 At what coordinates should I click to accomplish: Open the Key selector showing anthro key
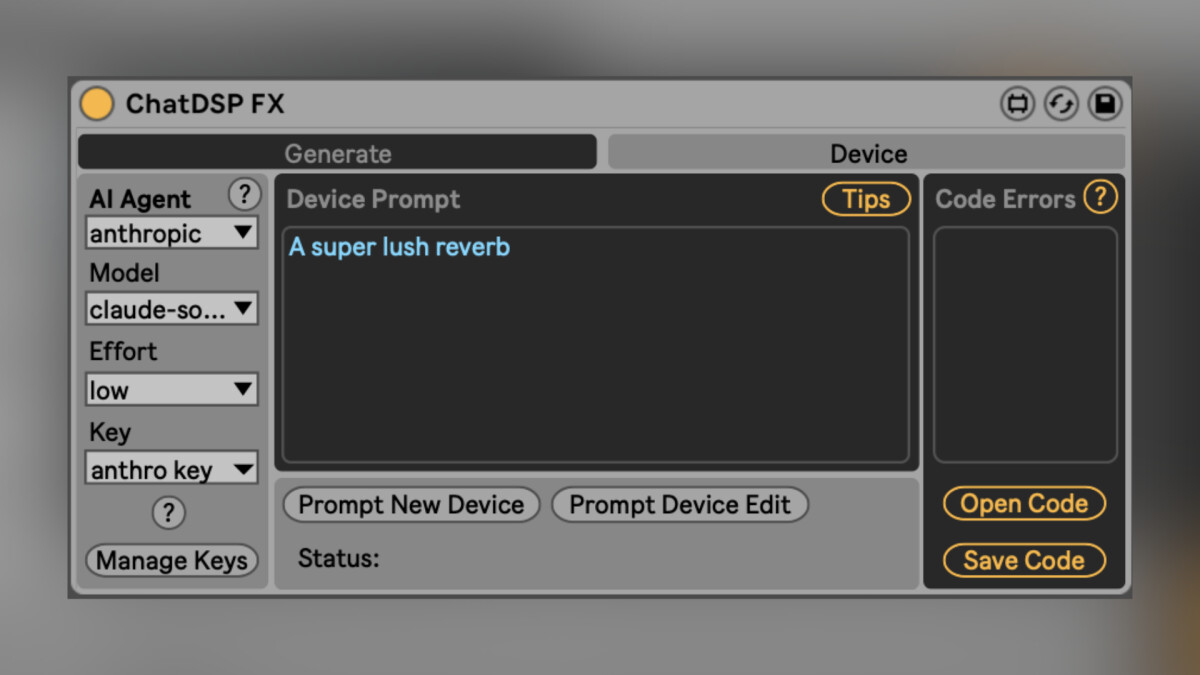(x=171, y=468)
